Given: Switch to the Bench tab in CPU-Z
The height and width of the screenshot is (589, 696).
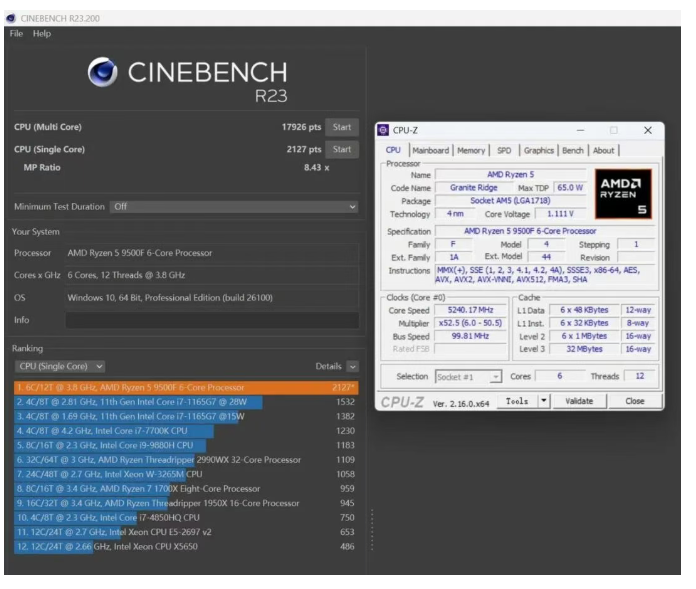Looking at the screenshot, I should [x=573, y=151].
